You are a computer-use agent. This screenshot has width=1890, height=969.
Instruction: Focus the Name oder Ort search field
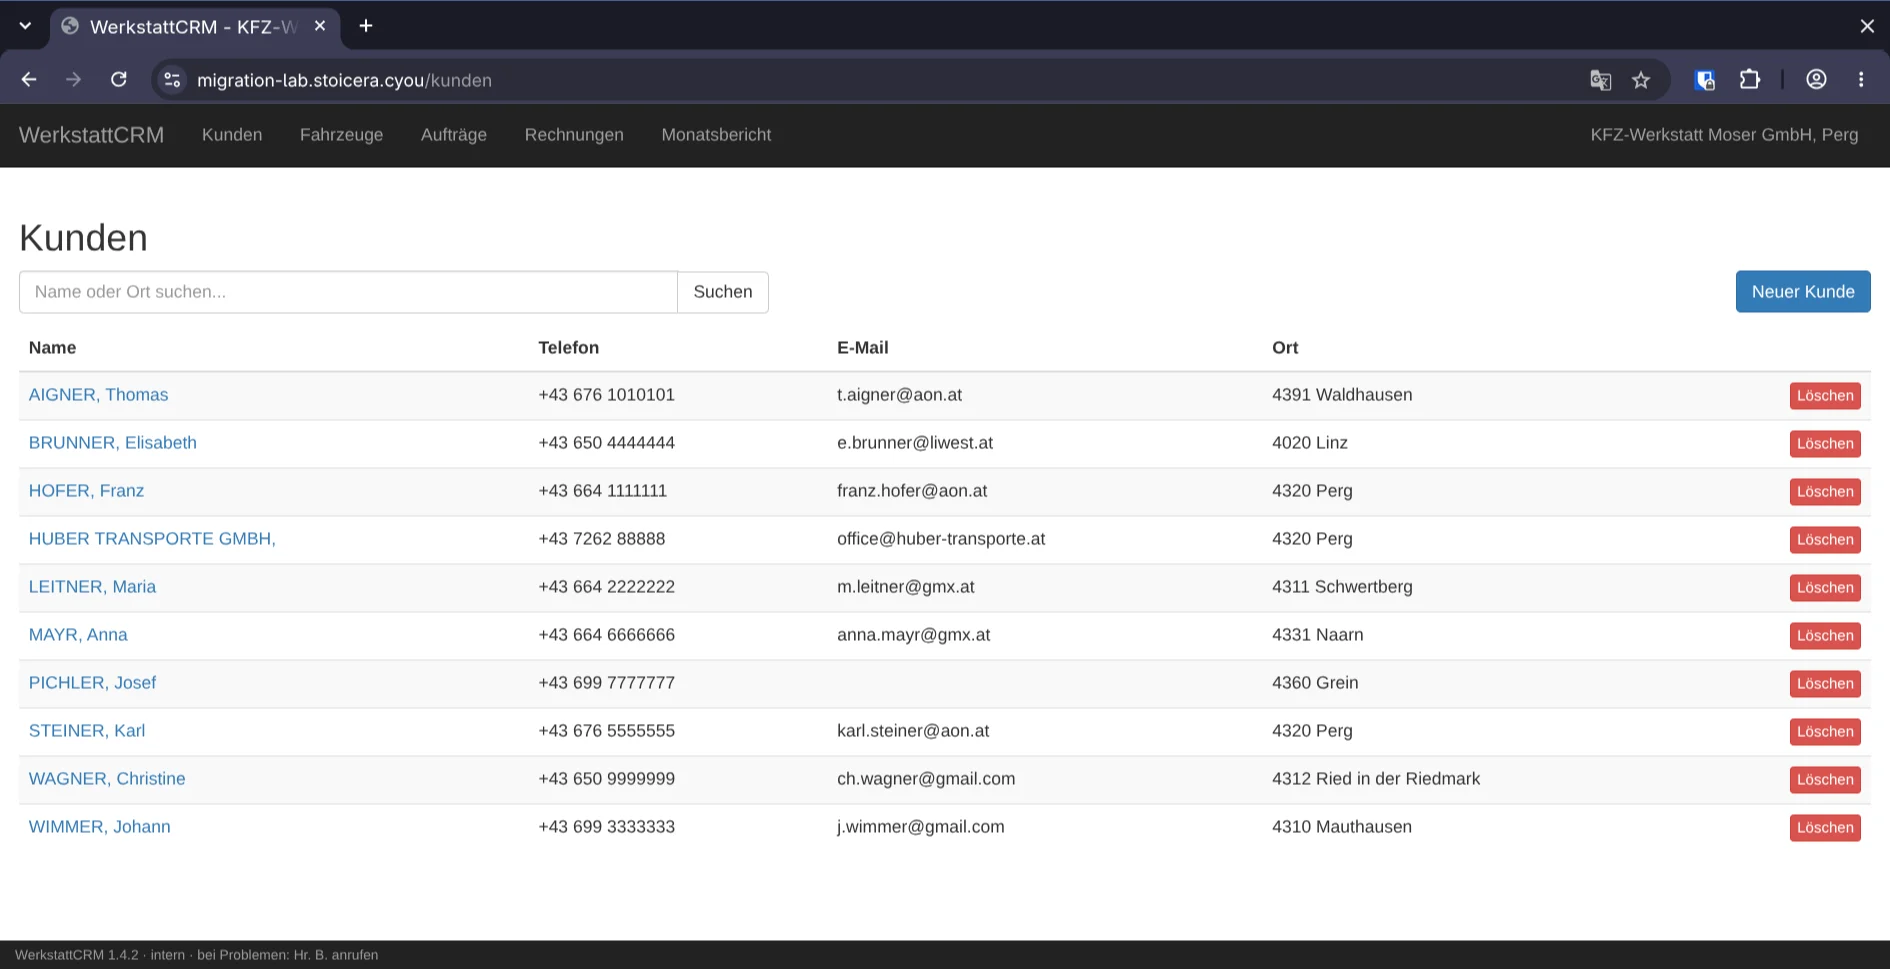pyautogui.click(x=348, y=292)
